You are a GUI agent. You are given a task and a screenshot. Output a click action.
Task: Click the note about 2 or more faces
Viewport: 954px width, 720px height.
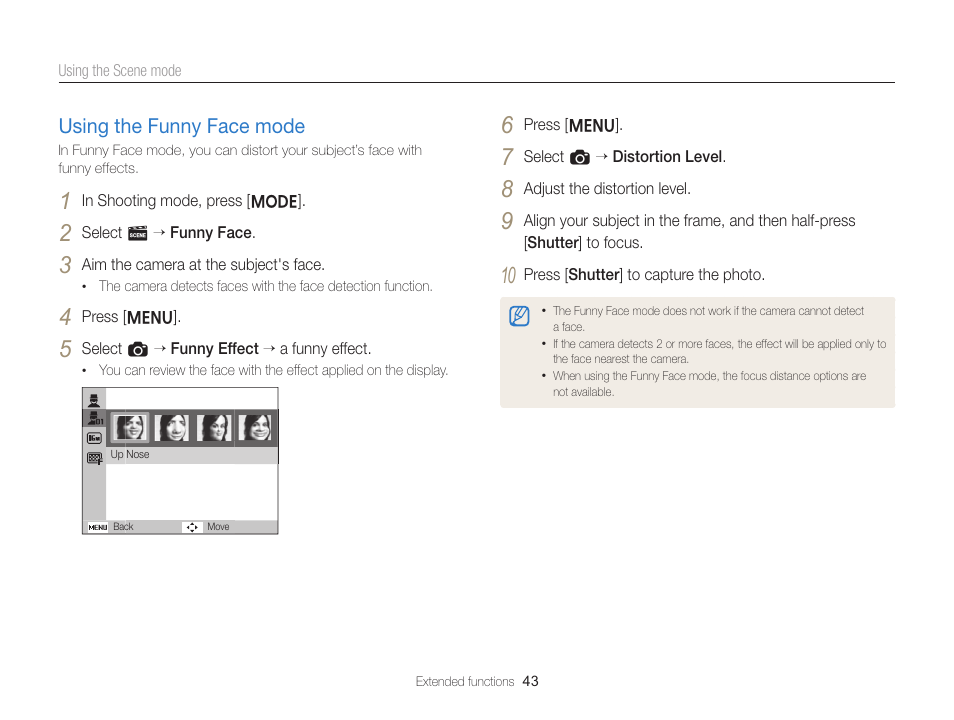(x=719, y=351)
